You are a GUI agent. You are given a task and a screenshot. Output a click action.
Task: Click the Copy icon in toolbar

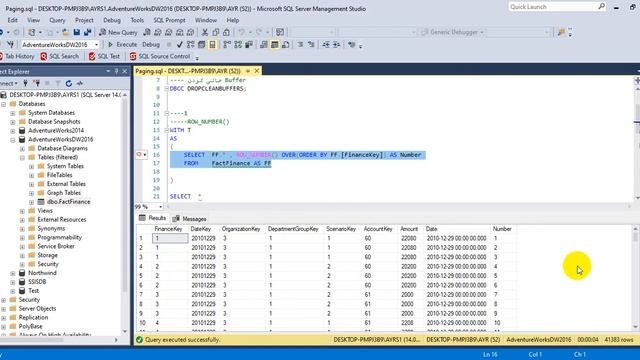pos(216,32)
